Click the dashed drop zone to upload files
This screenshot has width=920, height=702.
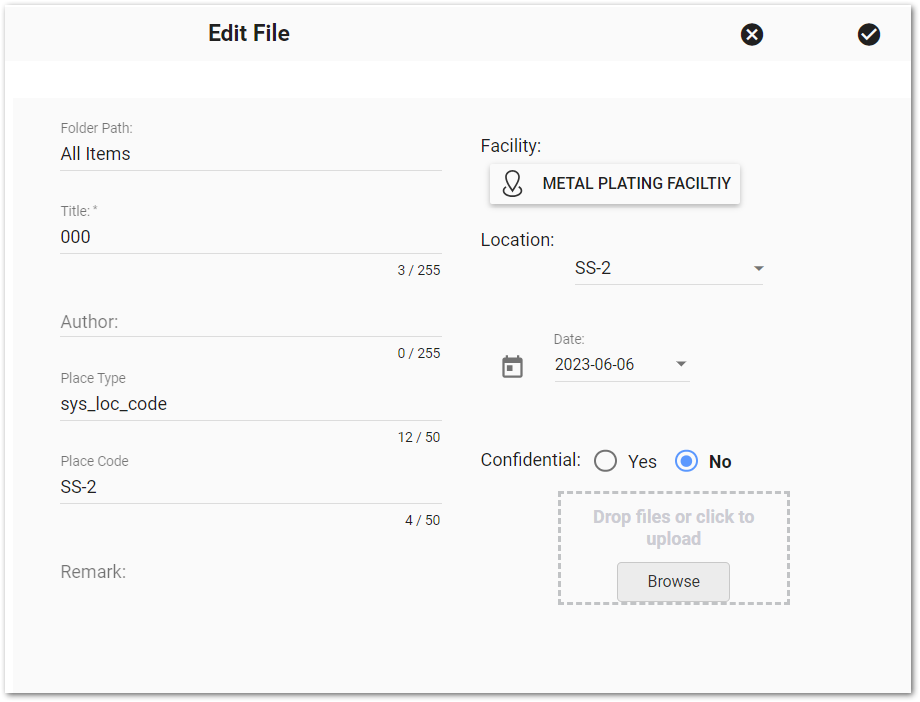(673, 548)
